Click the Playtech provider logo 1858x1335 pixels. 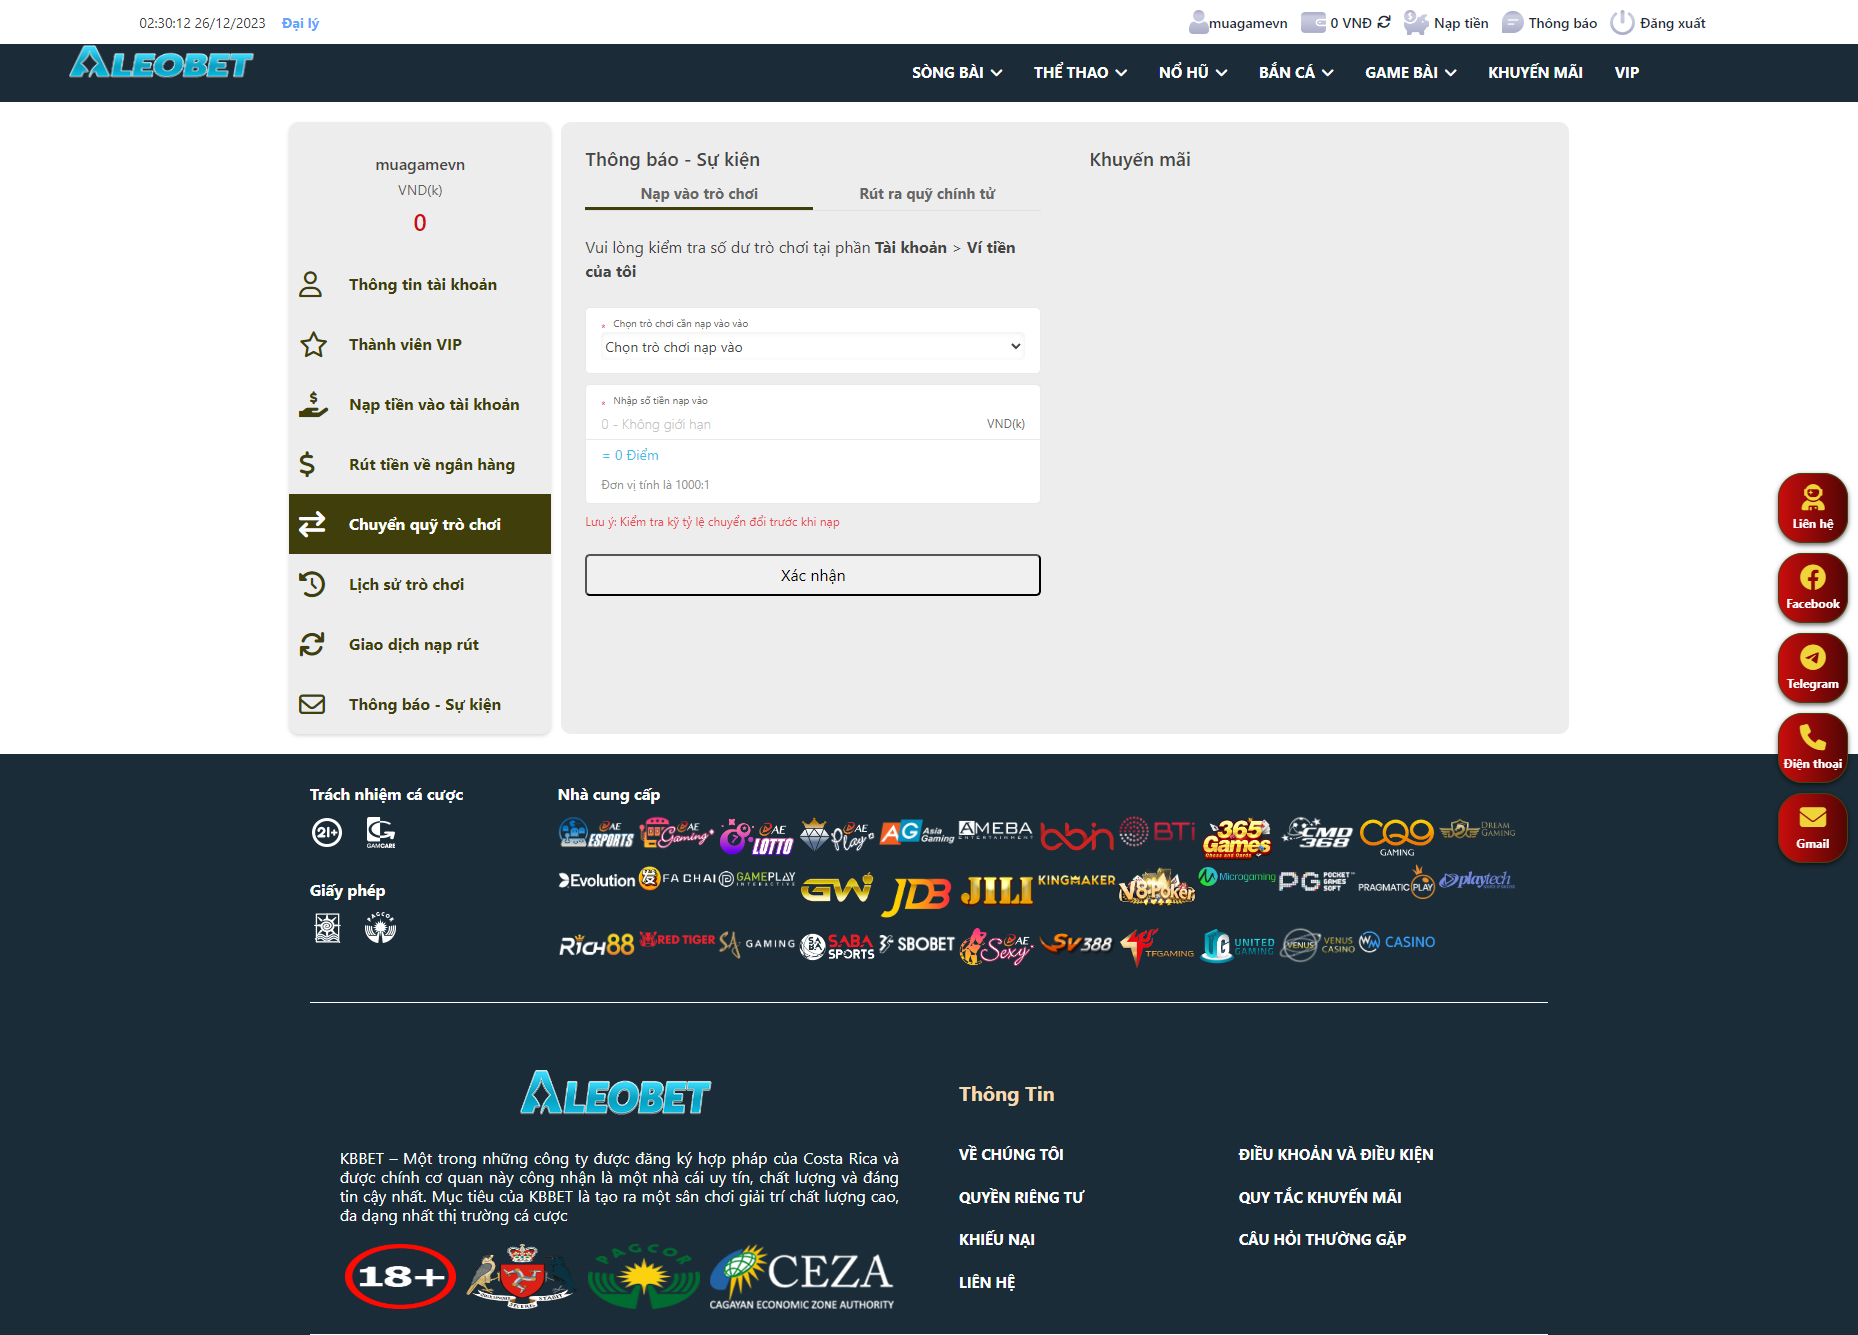[x=1477, y=880]
